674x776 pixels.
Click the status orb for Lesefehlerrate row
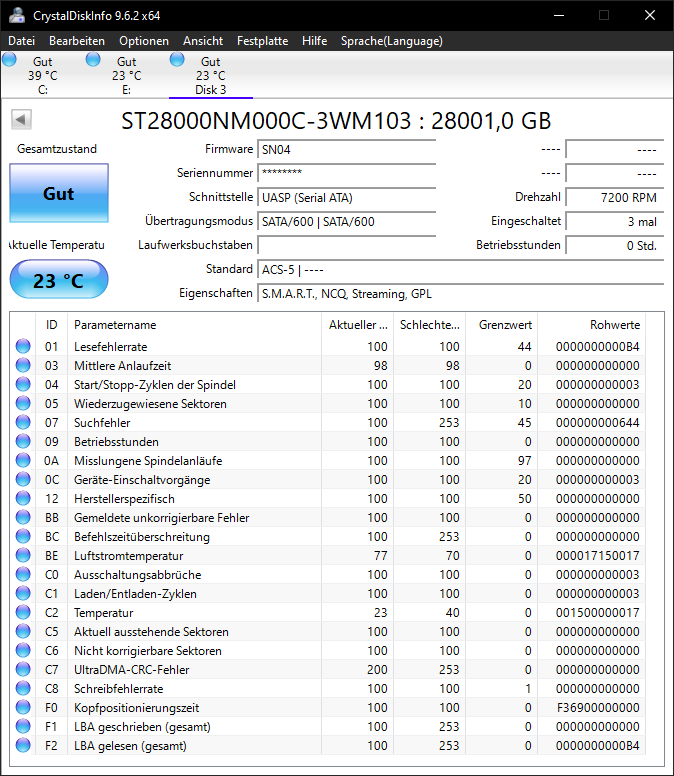point(23,346)
